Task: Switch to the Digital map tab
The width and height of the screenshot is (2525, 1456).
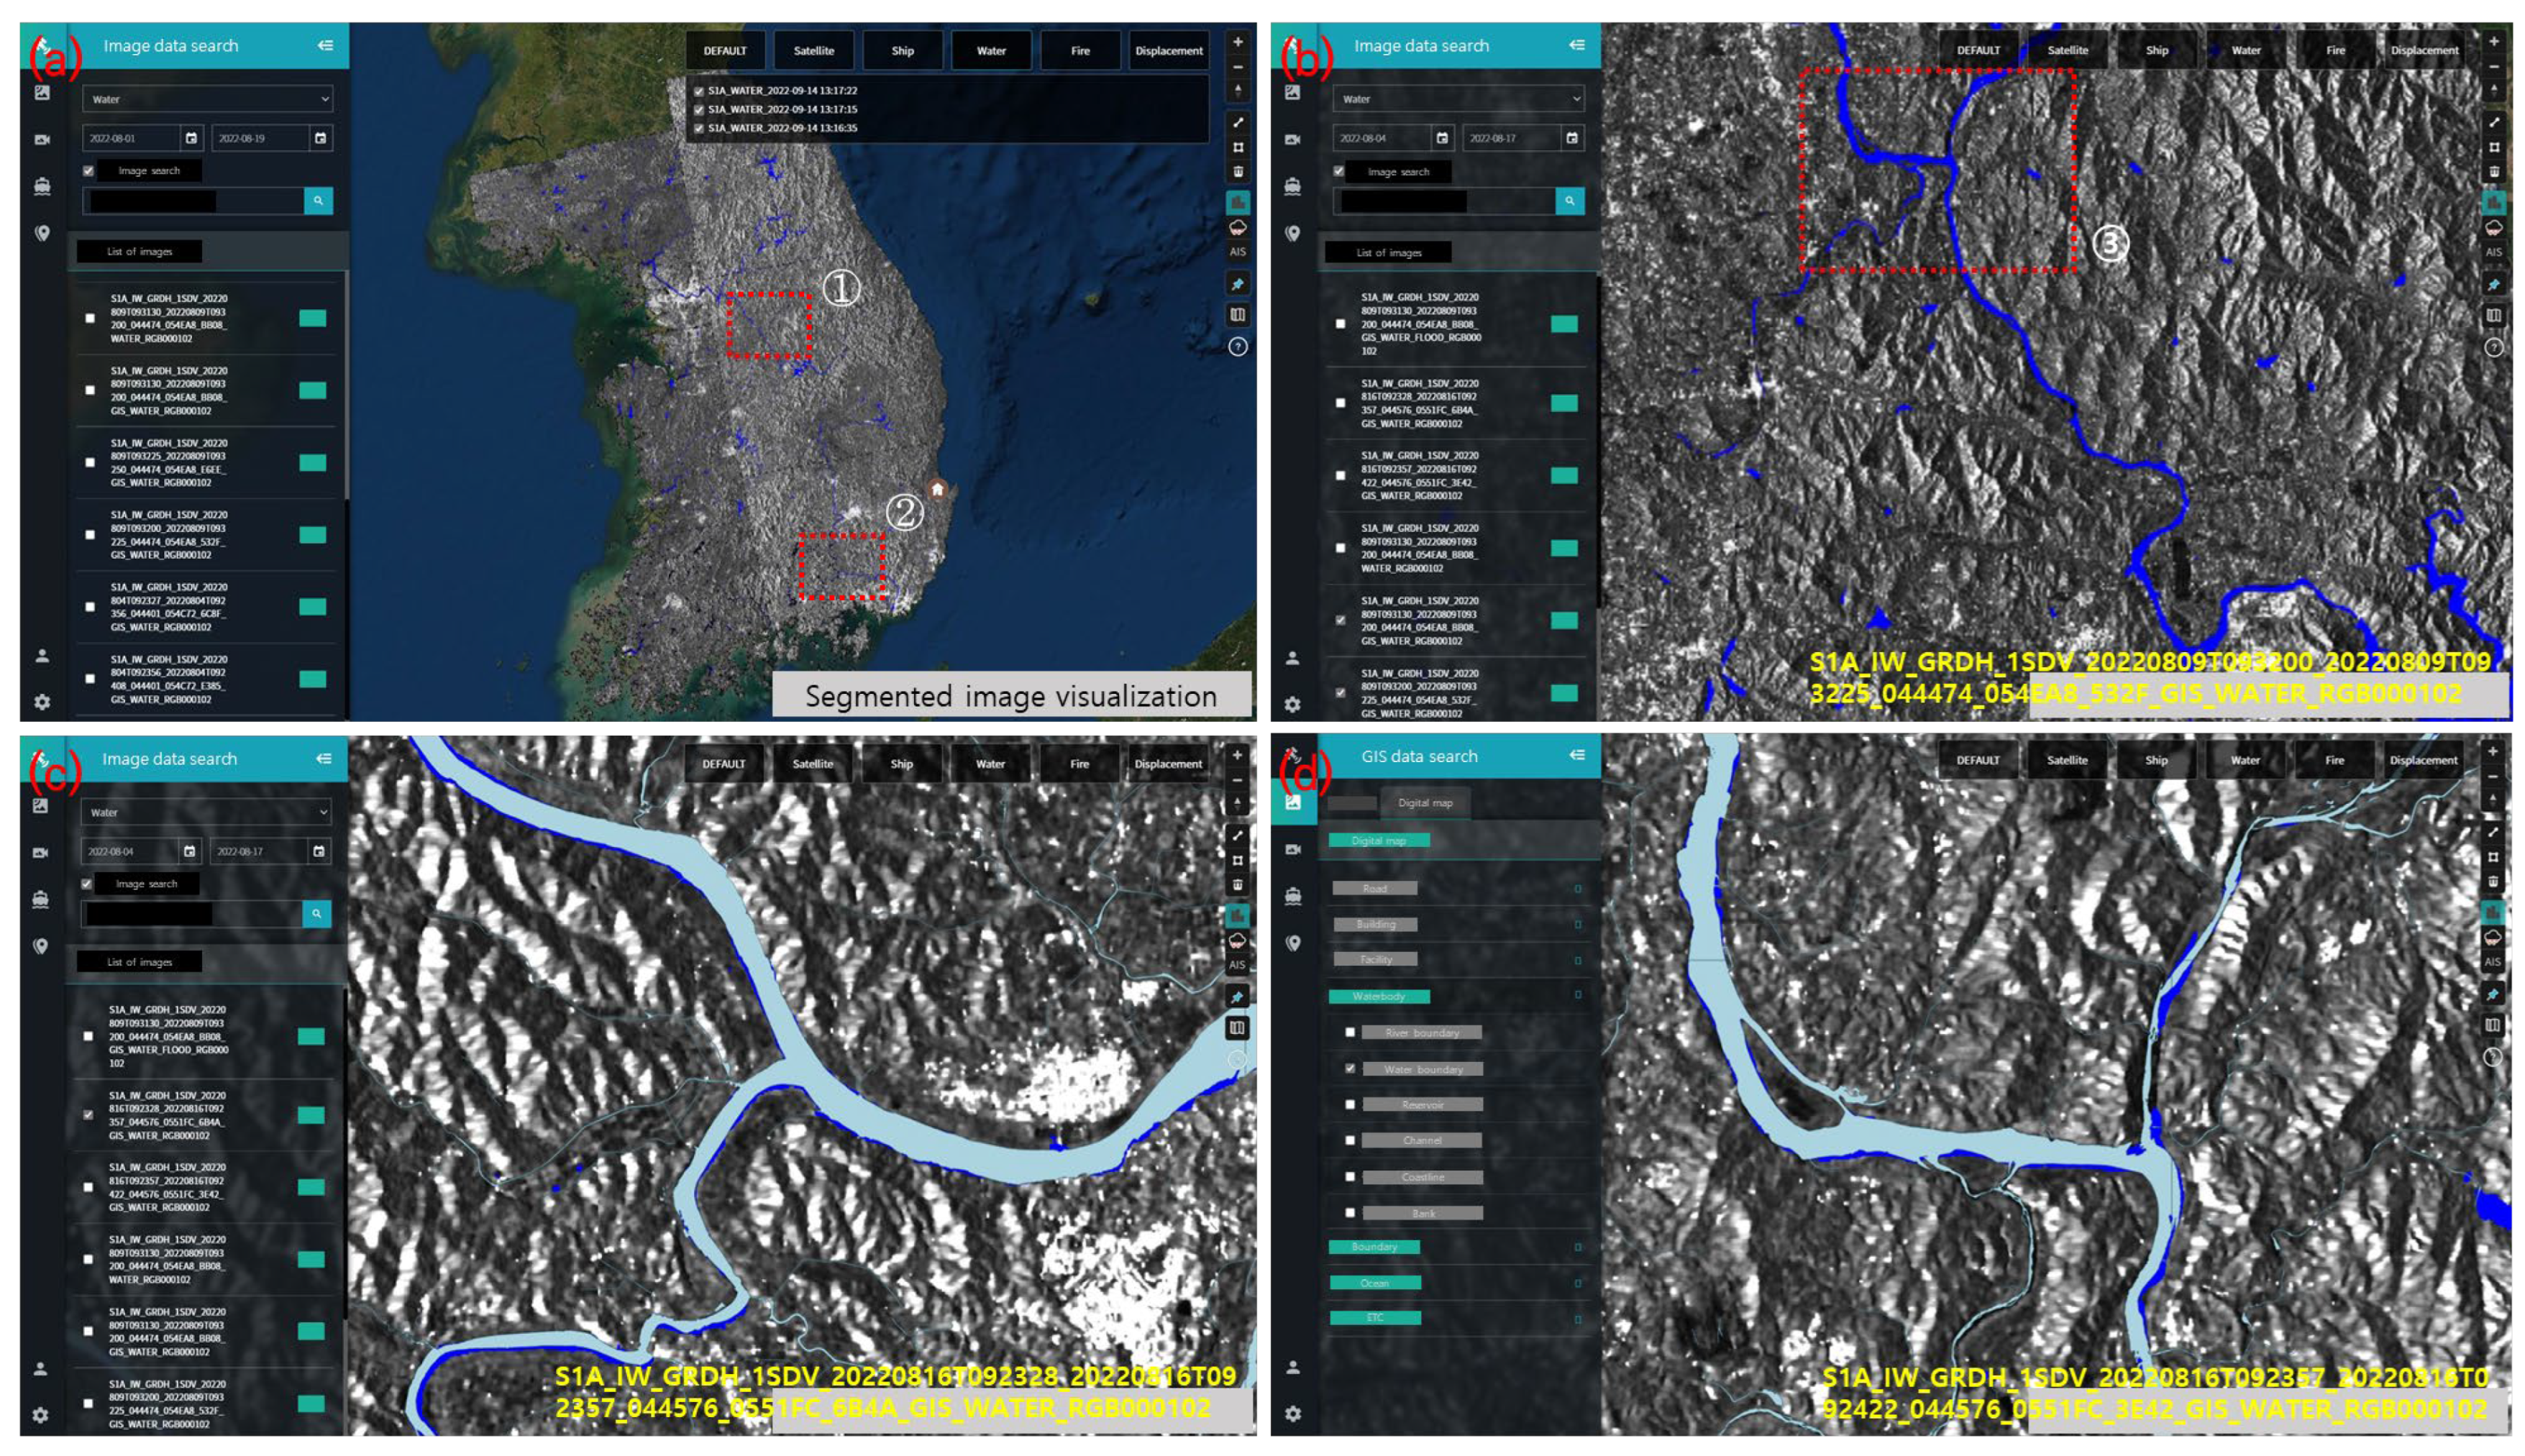Action: click(1425, 803)
